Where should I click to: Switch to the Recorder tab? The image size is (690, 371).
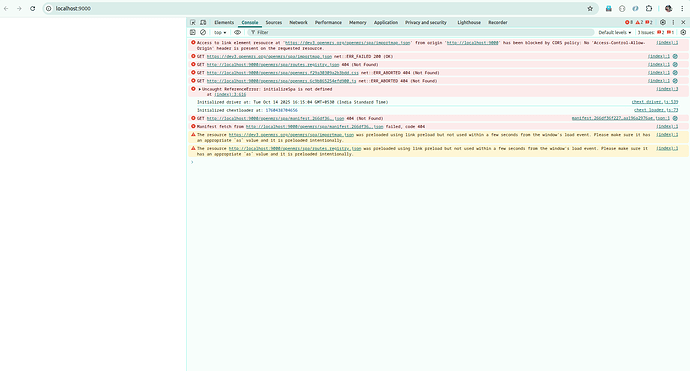tap(498, 22)
